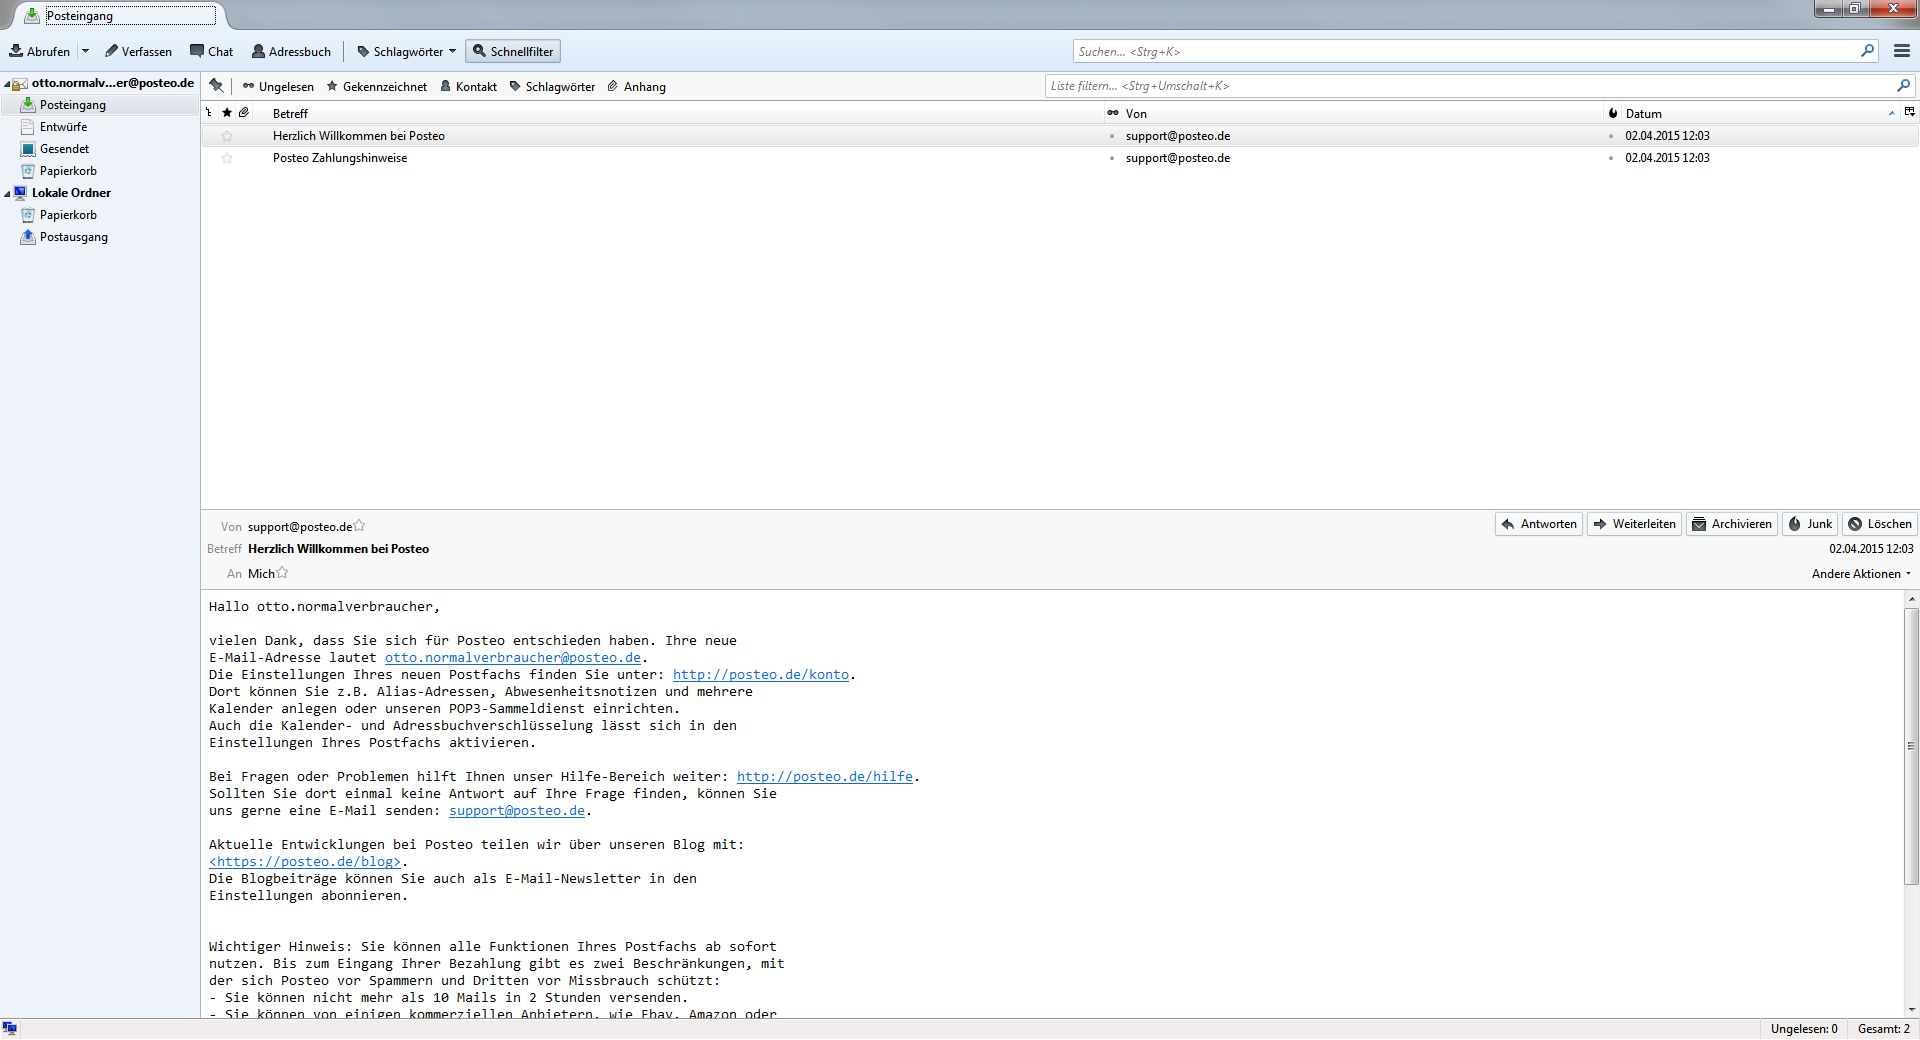The width and height of the screenshot is (1920, 1040).
Task: Click the attachment column header paperclip
Action: pyautogui.click(x=244, y=113)
